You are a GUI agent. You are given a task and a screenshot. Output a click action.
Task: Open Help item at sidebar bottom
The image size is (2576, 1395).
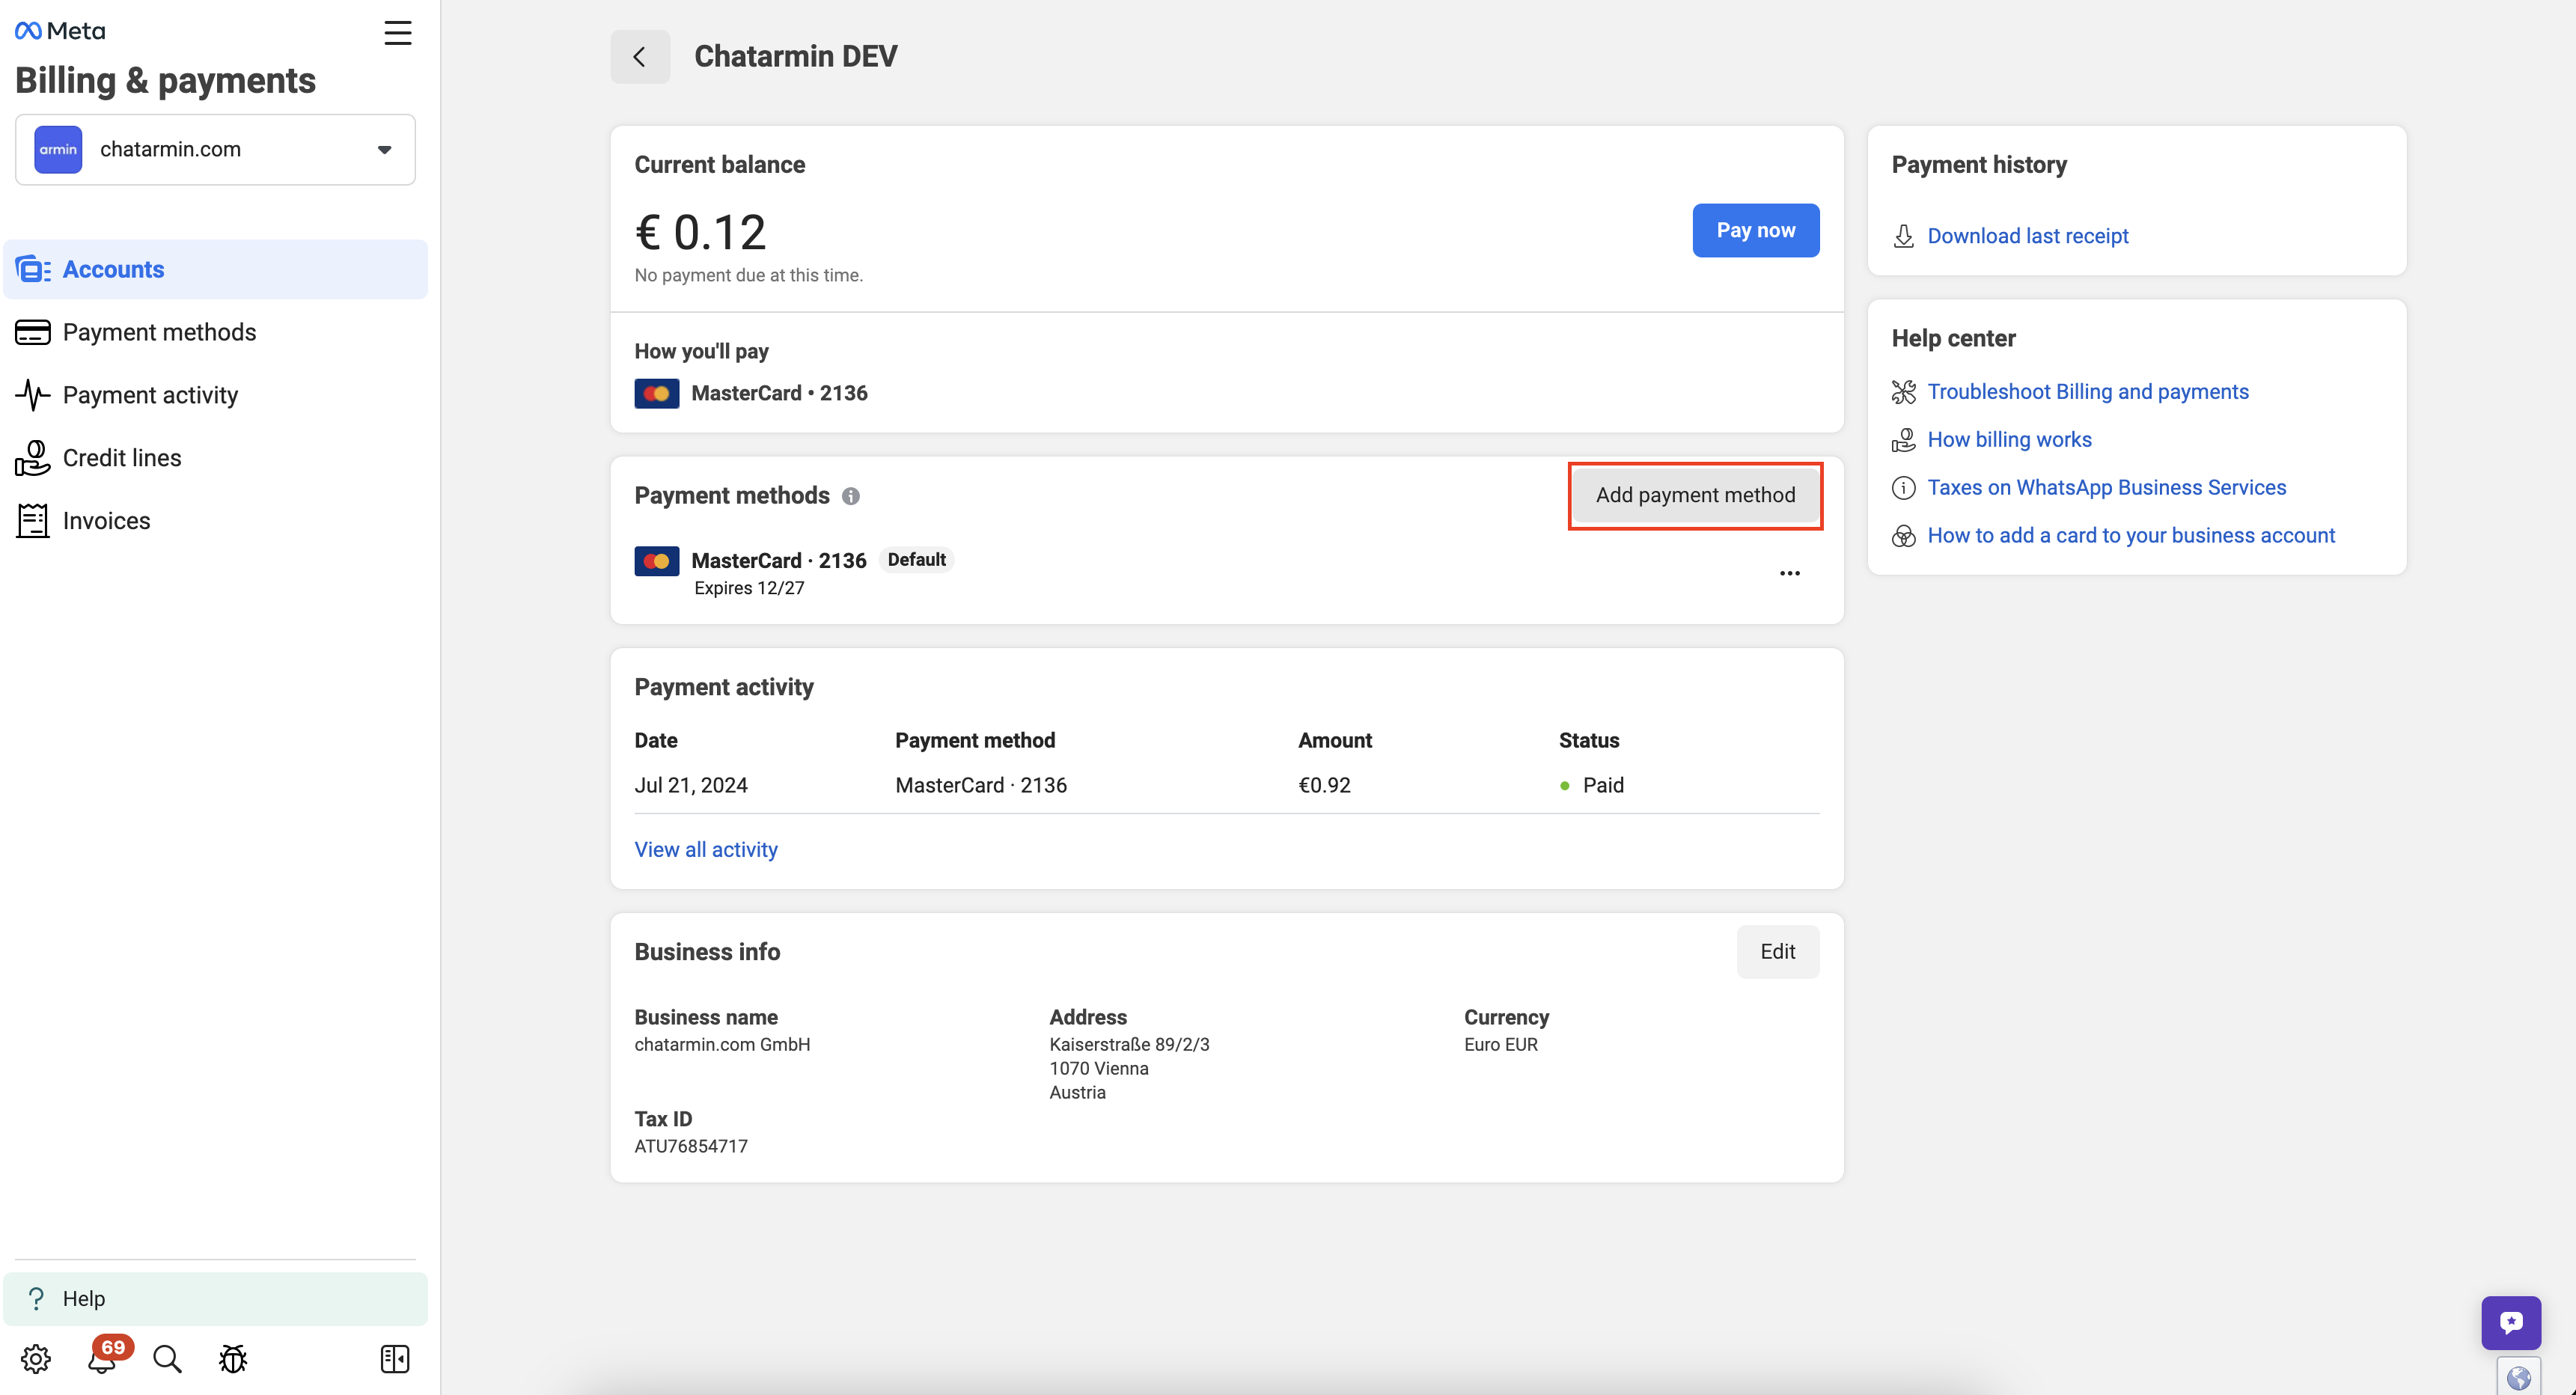[x=84, y=1298]
